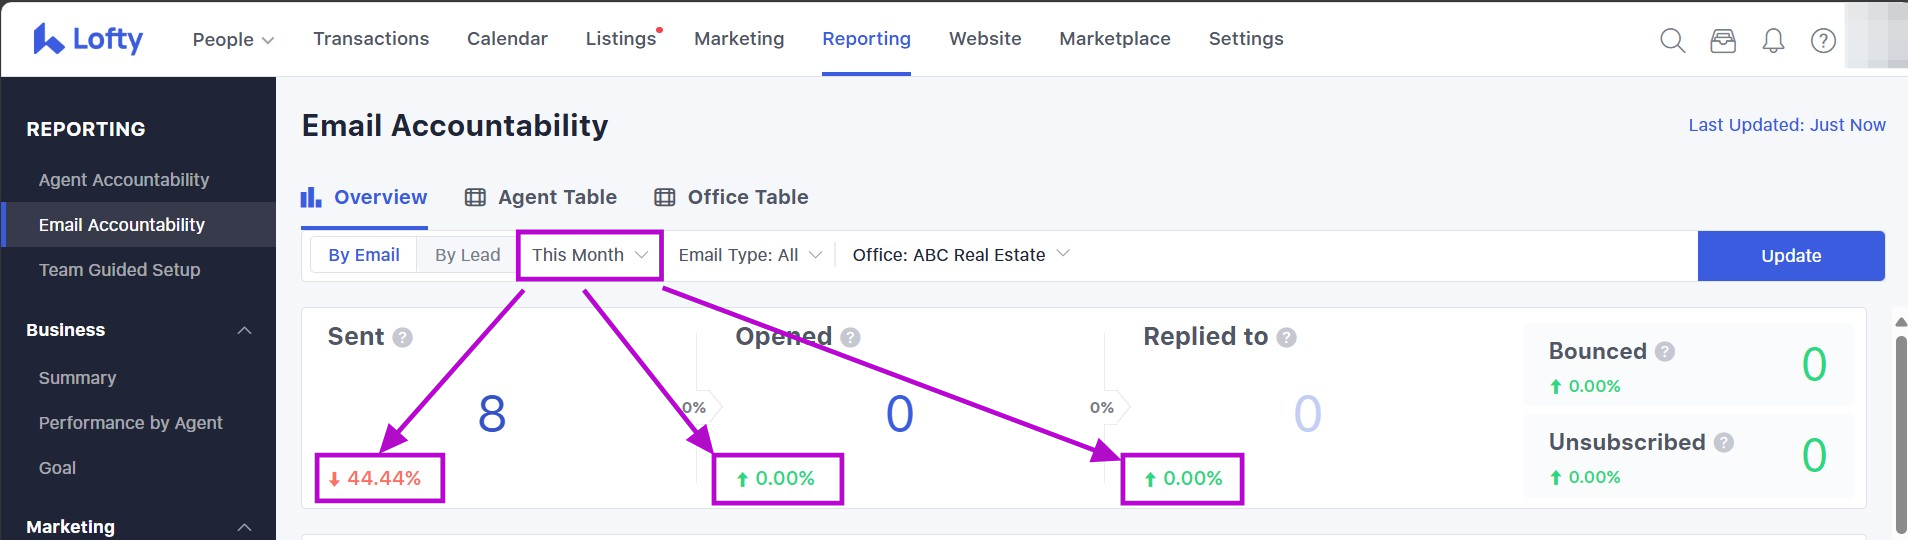The image size is (1908, 540).
Task: Click the Bounced info tooltip icon
Action: click(x=1665, y=352)
